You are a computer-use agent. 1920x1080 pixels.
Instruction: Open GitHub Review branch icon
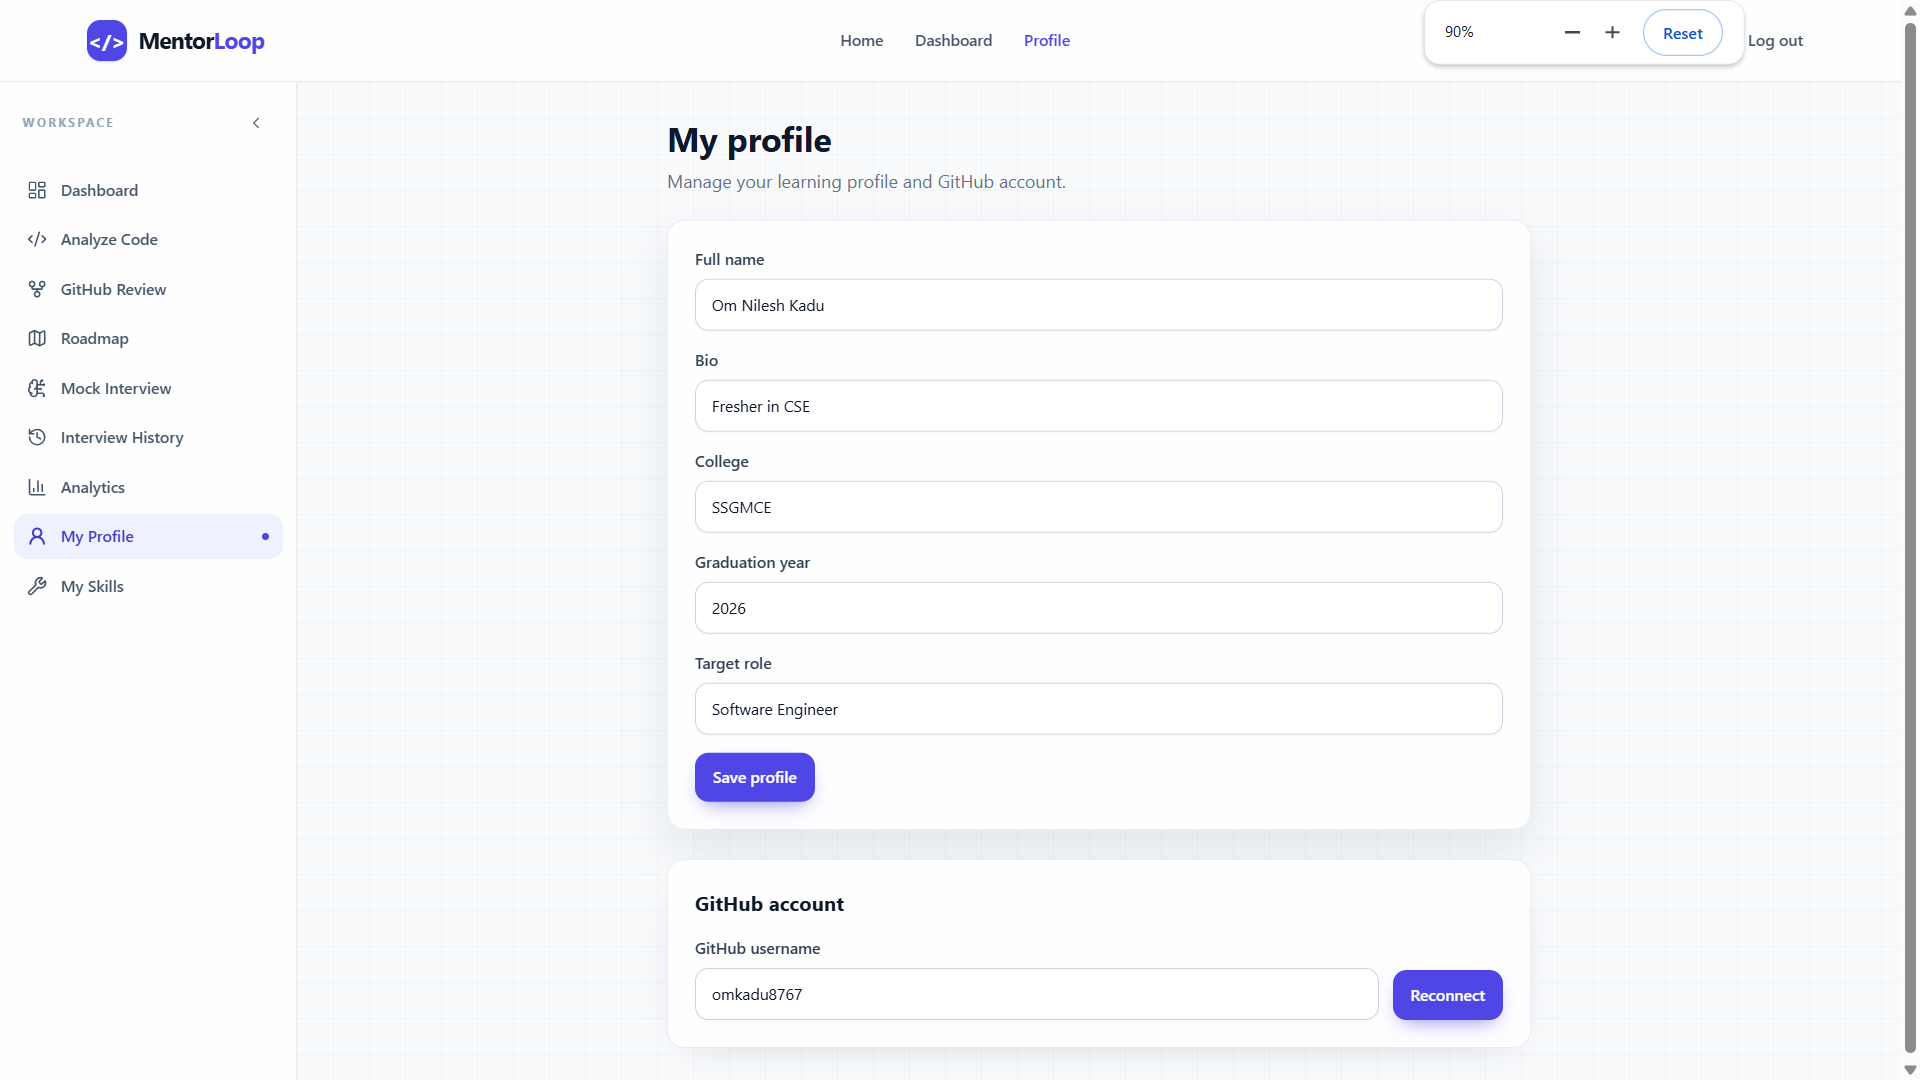pos(37,289)
